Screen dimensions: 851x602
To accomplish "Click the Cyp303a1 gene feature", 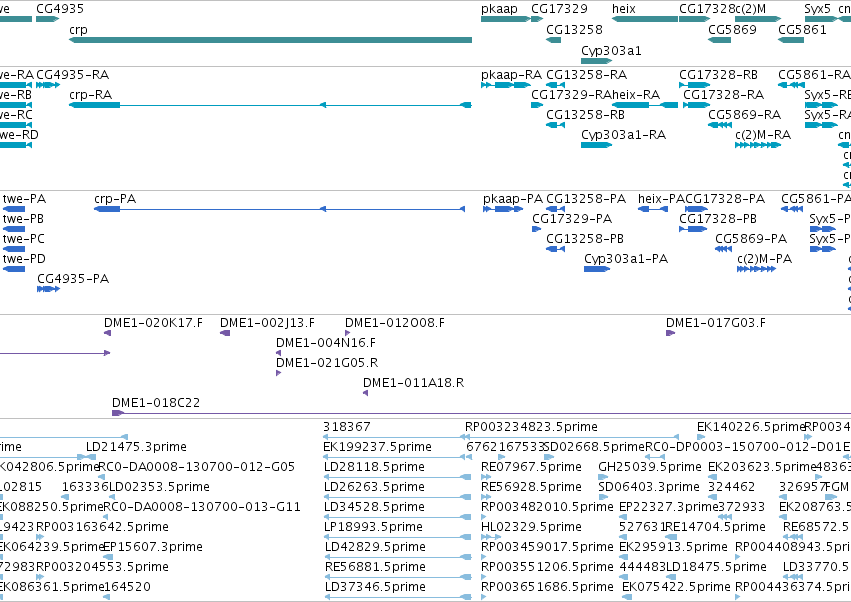I will (x=596, y=61).
